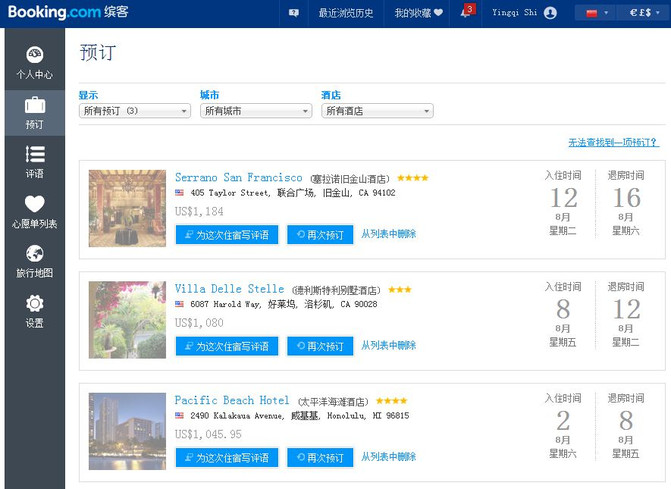Open the Villa Delle Stelle hotel link

229,289
